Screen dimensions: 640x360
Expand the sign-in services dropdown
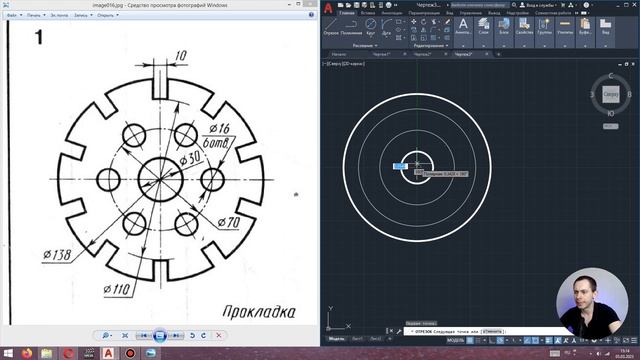556,5
